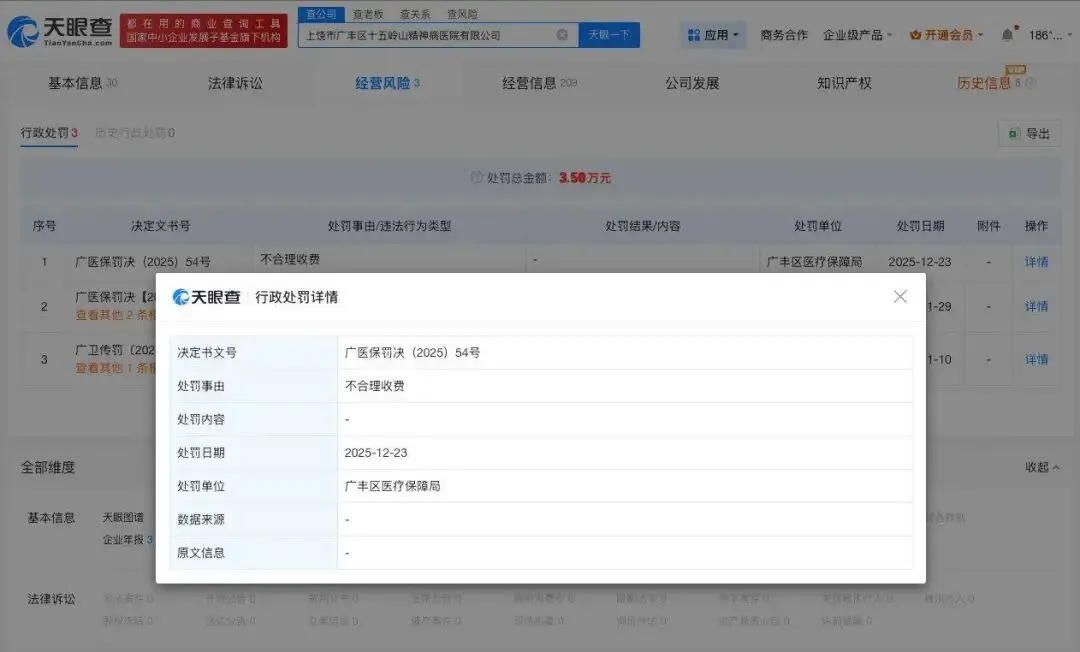
Task: Select the 查老板 search tab
Action: 368,14
